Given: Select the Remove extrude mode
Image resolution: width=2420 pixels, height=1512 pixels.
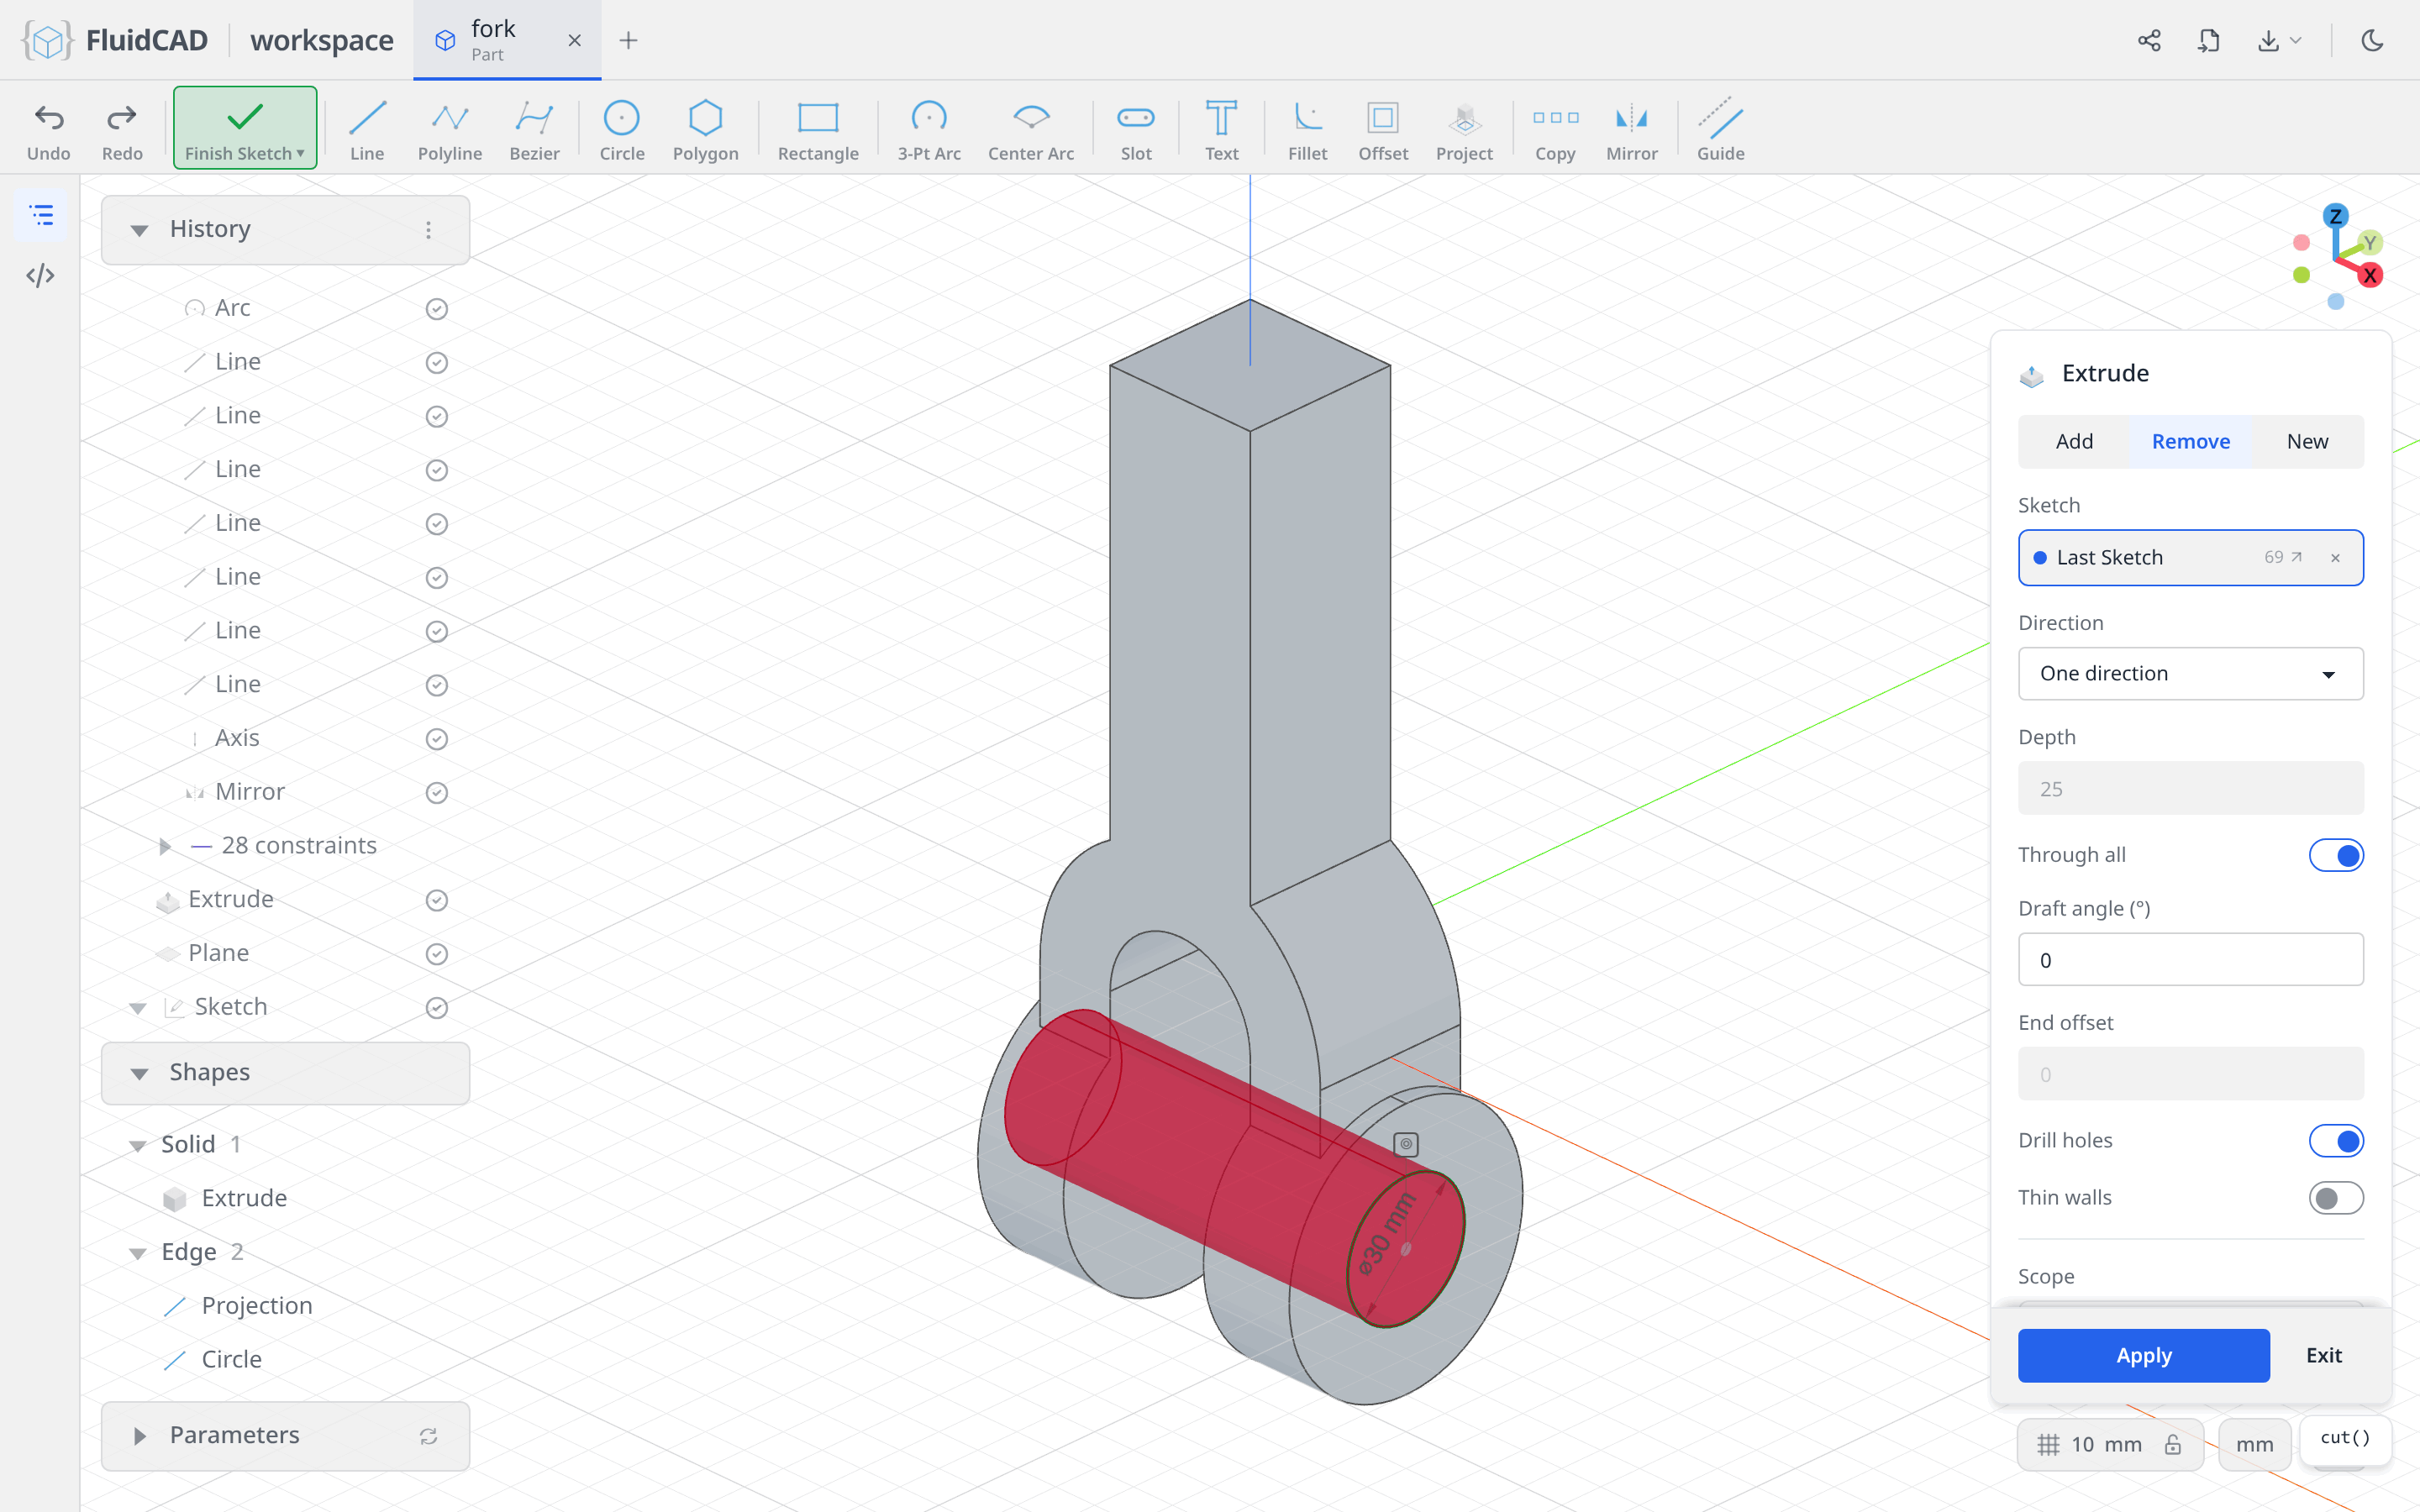Looking at the screenshot, I should pyautogui.click(x=2190, y=441).
